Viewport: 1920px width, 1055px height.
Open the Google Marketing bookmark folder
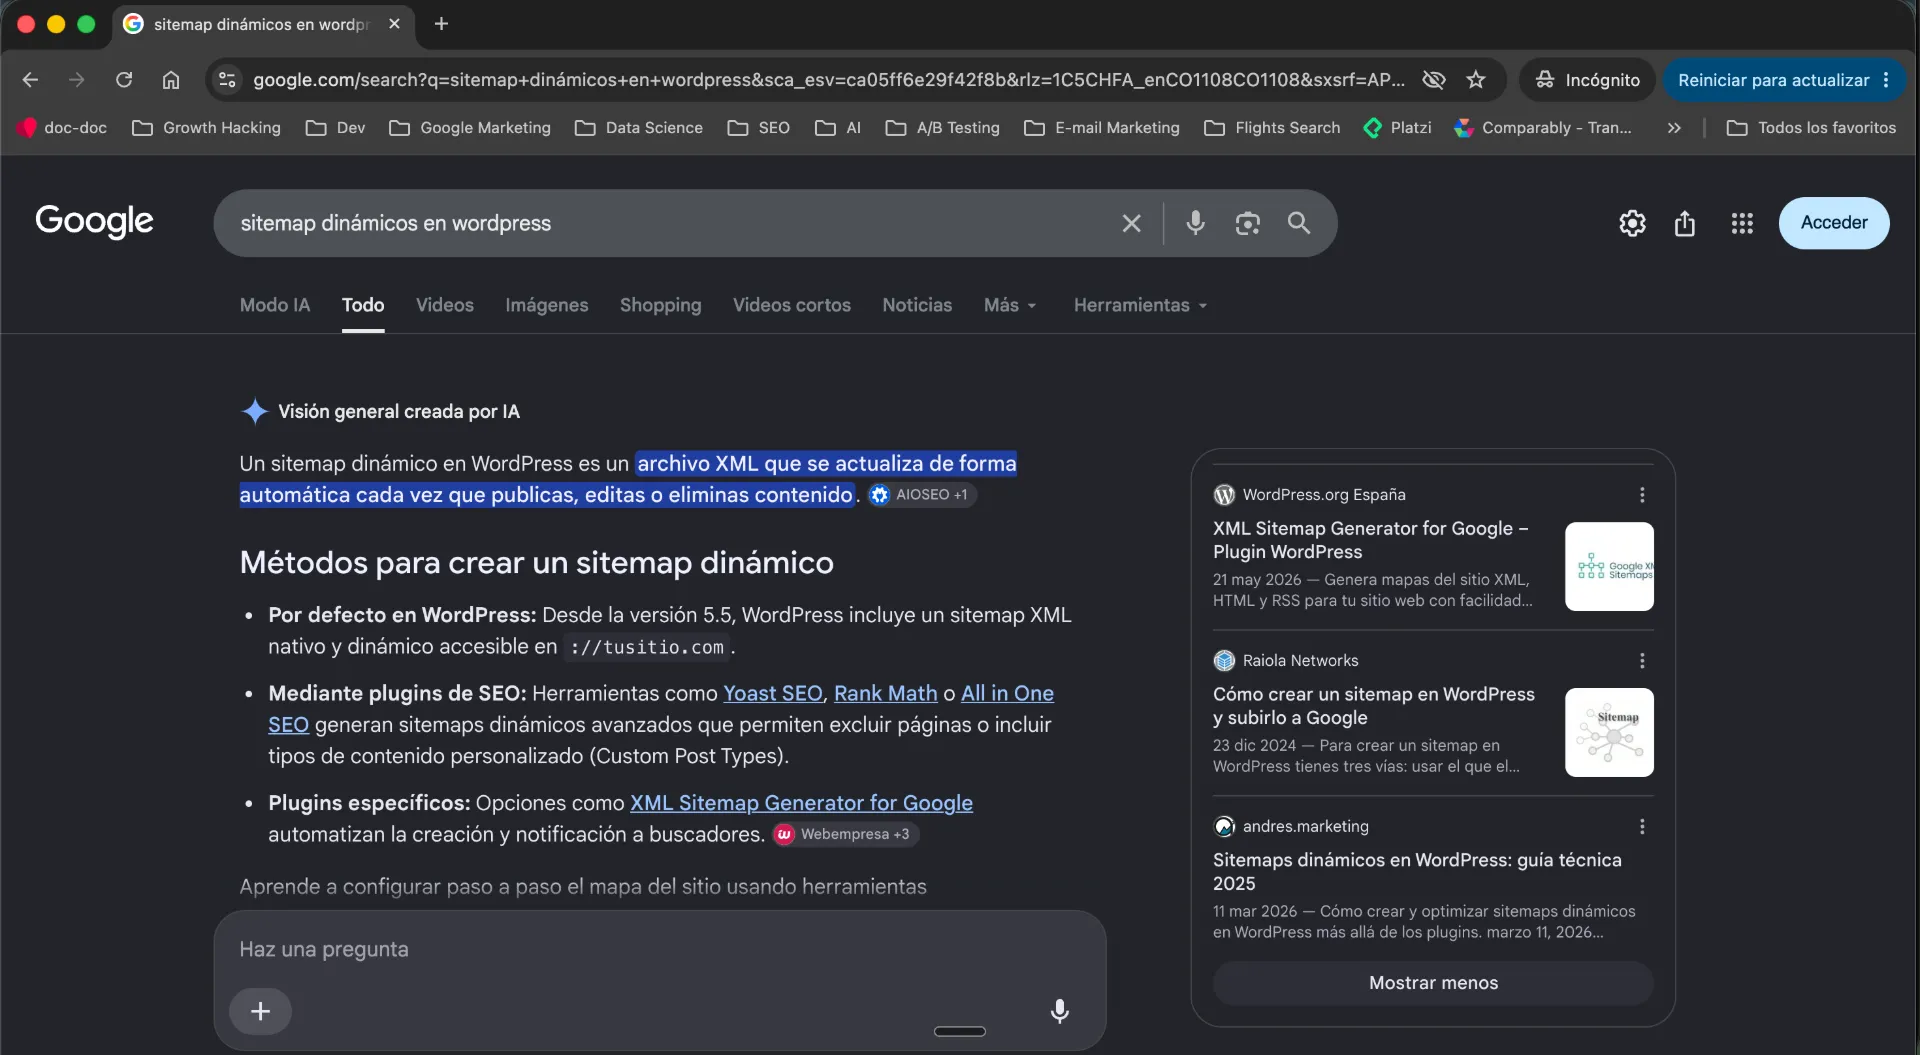tap(470, 128)
